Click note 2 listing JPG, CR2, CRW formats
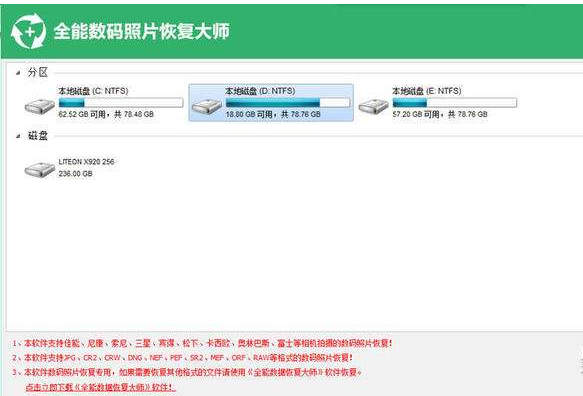Screen dimensions: 583x396 (182, 358)
